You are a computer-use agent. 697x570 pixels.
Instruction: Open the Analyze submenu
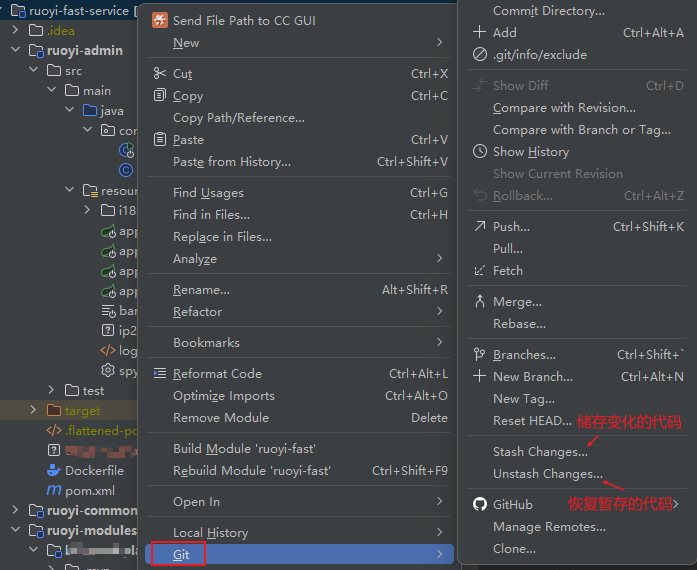point(299,258)
